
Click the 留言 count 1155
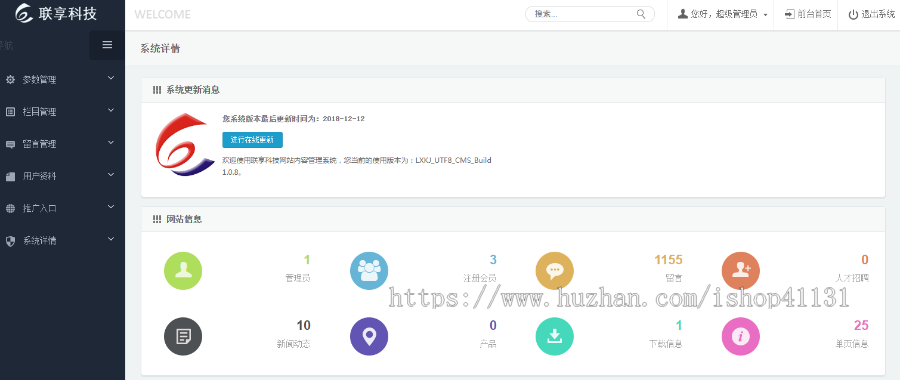tap(669, 260)
